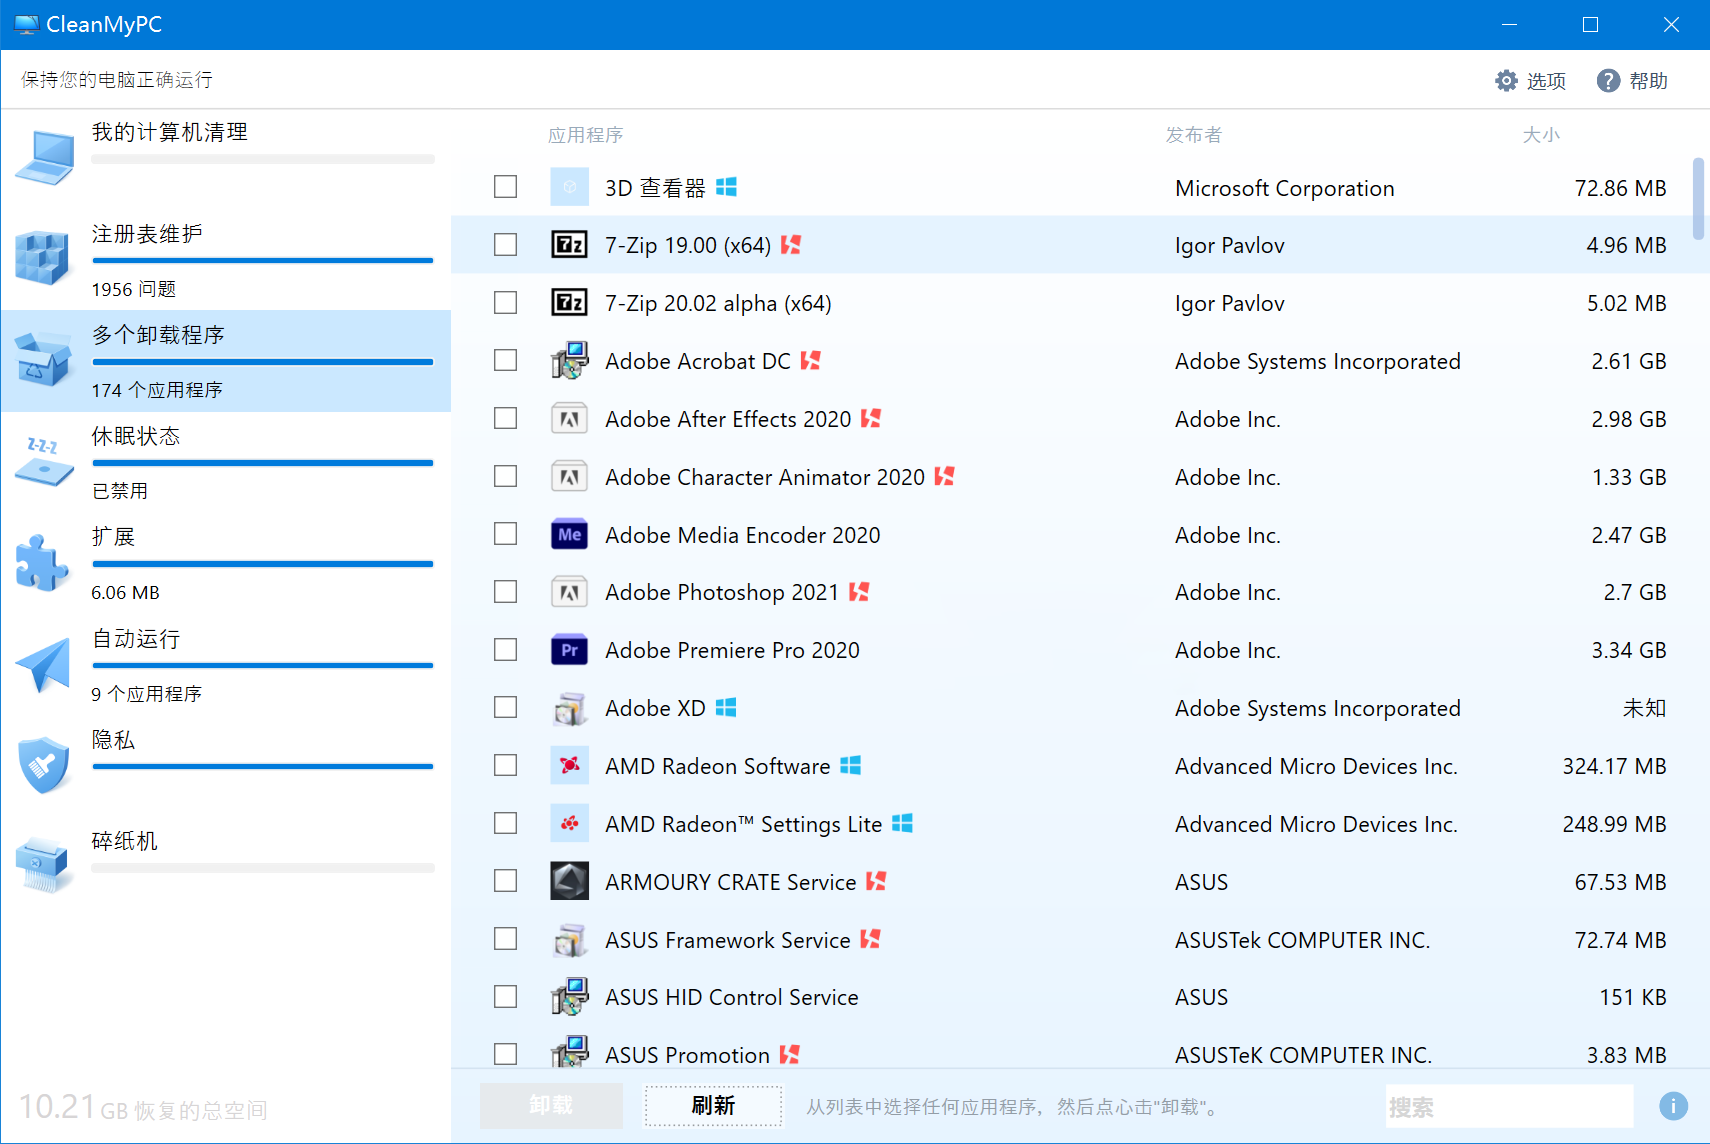Select the Adobe Character Animator 2020 row
The image size is (1710, 1144).
pos(1080,477)
